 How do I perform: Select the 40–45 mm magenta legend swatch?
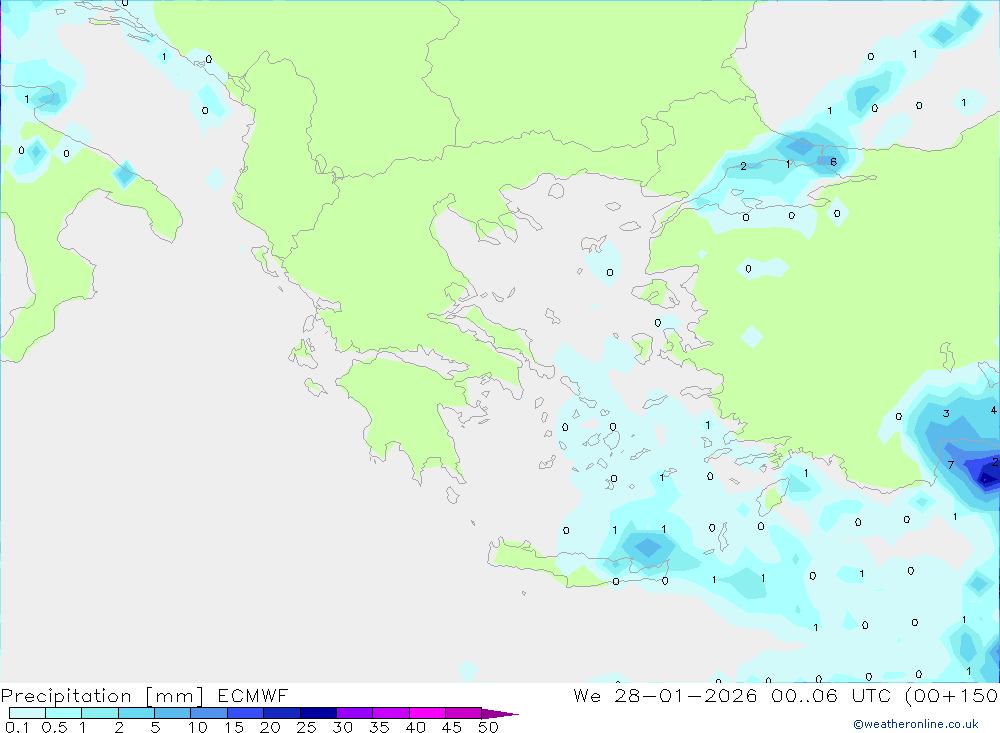coord(427,713)
